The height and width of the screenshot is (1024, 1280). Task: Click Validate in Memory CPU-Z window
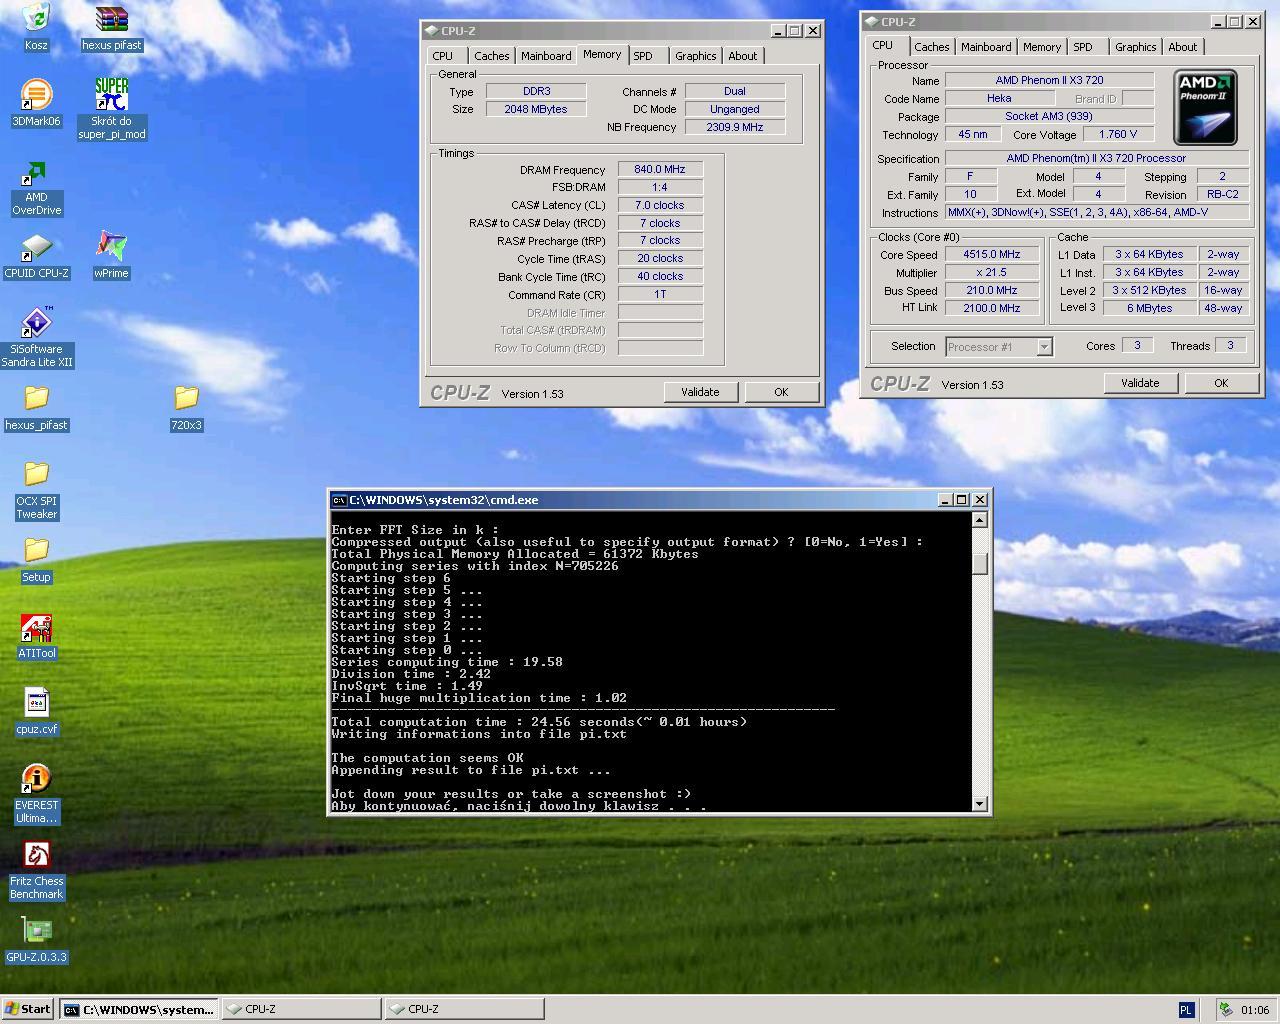coord(700,392)
